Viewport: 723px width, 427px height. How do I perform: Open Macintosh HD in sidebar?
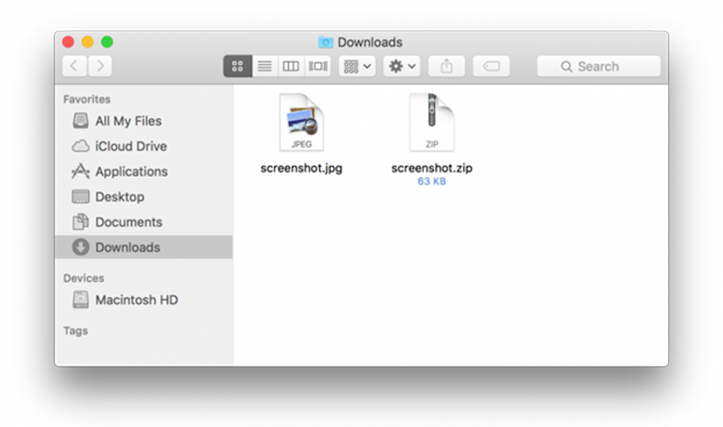143,300
